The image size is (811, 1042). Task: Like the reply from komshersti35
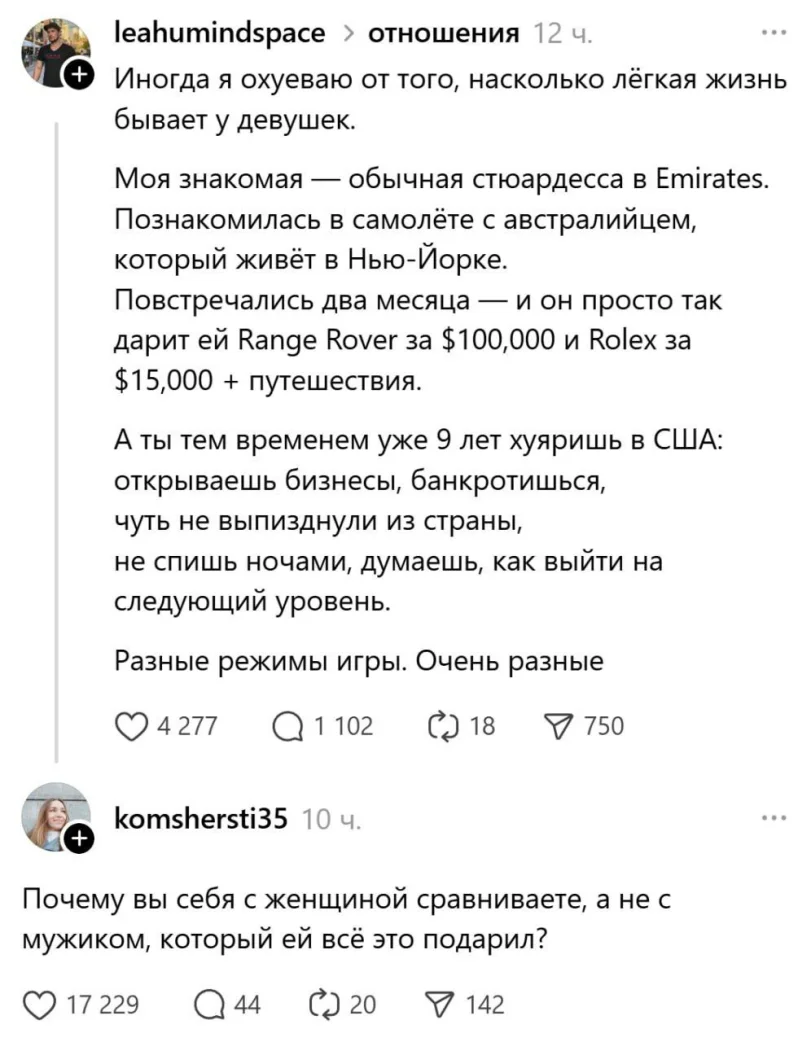pyautogui.click(x=38, y=1006)
